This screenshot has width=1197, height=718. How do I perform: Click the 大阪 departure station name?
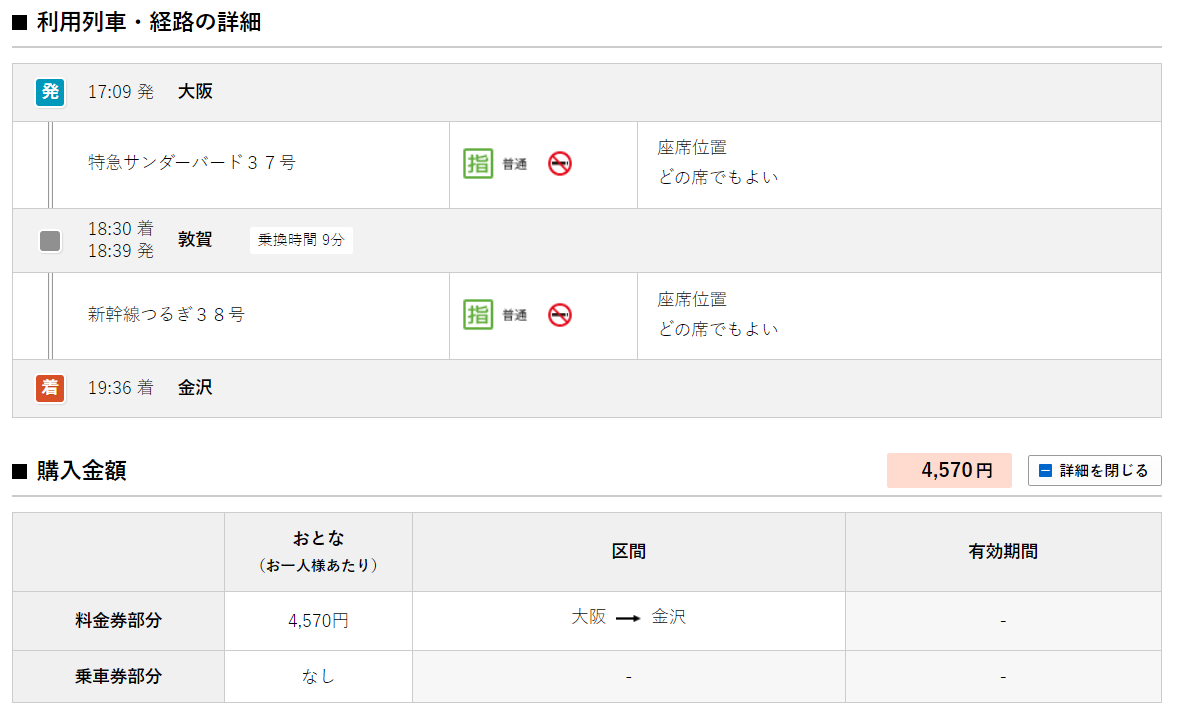point(195,92)
